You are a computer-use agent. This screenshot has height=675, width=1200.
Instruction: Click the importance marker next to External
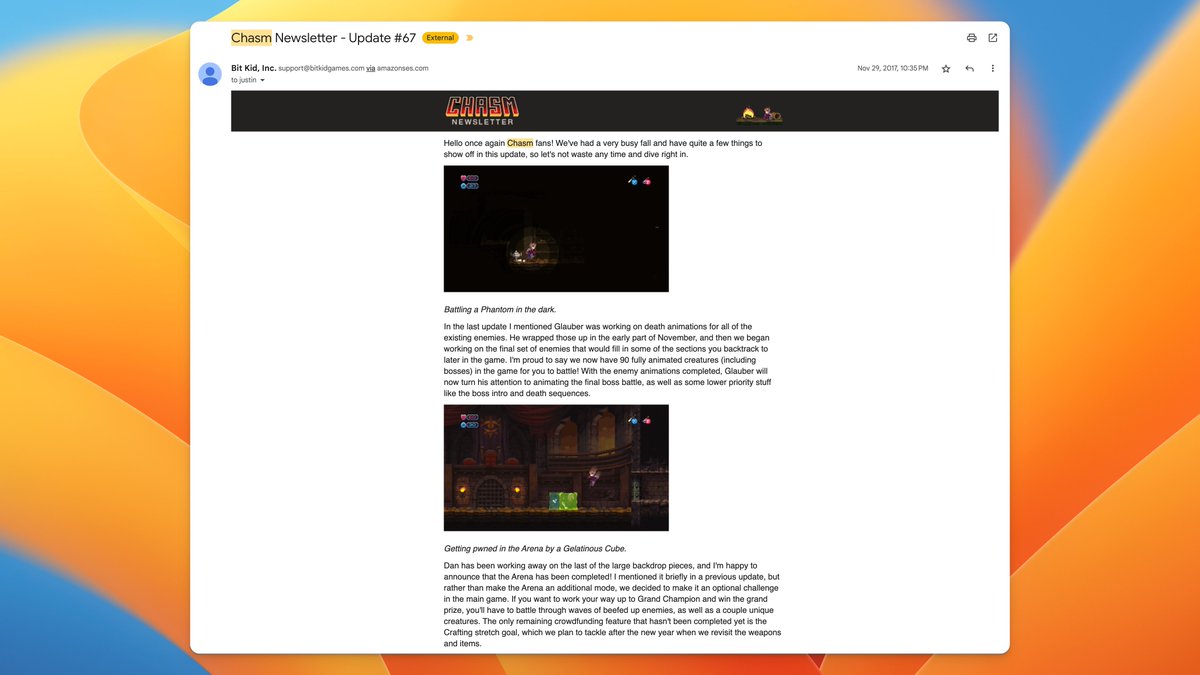coord(470,38)
